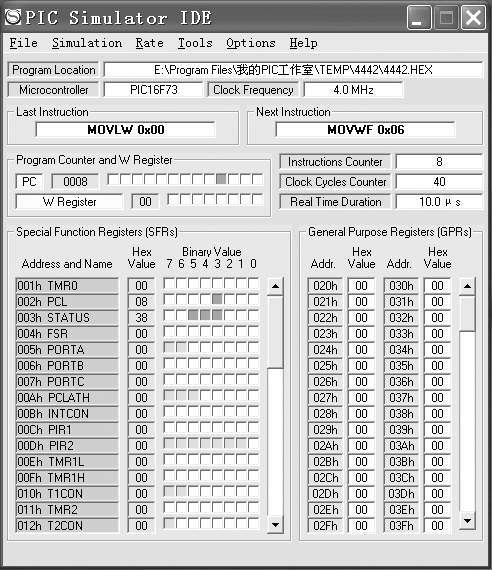492x570 pixels.
Task: Click the PCL hex value 08
Action: (141, 302)
